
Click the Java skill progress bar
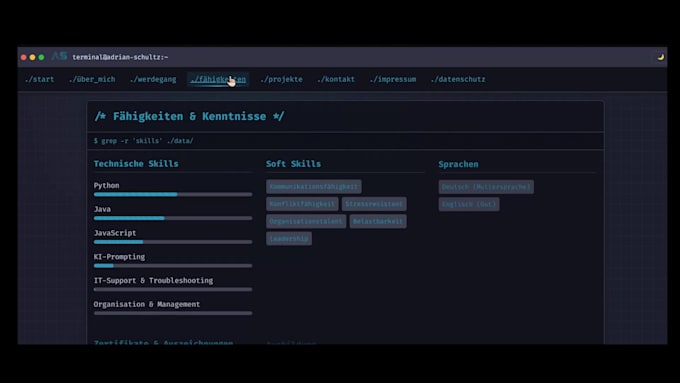click(x=173, y=218)
